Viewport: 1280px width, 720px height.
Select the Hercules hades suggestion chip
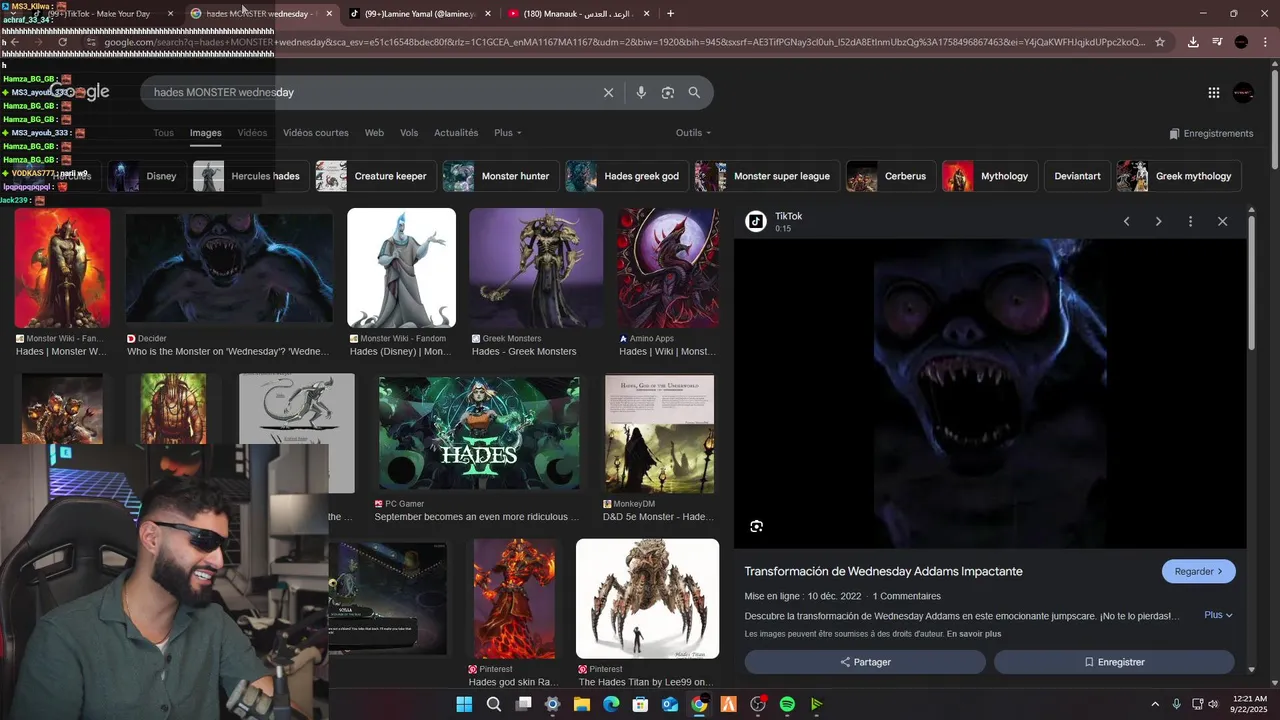pyautogui.click(x=250, y=176)
